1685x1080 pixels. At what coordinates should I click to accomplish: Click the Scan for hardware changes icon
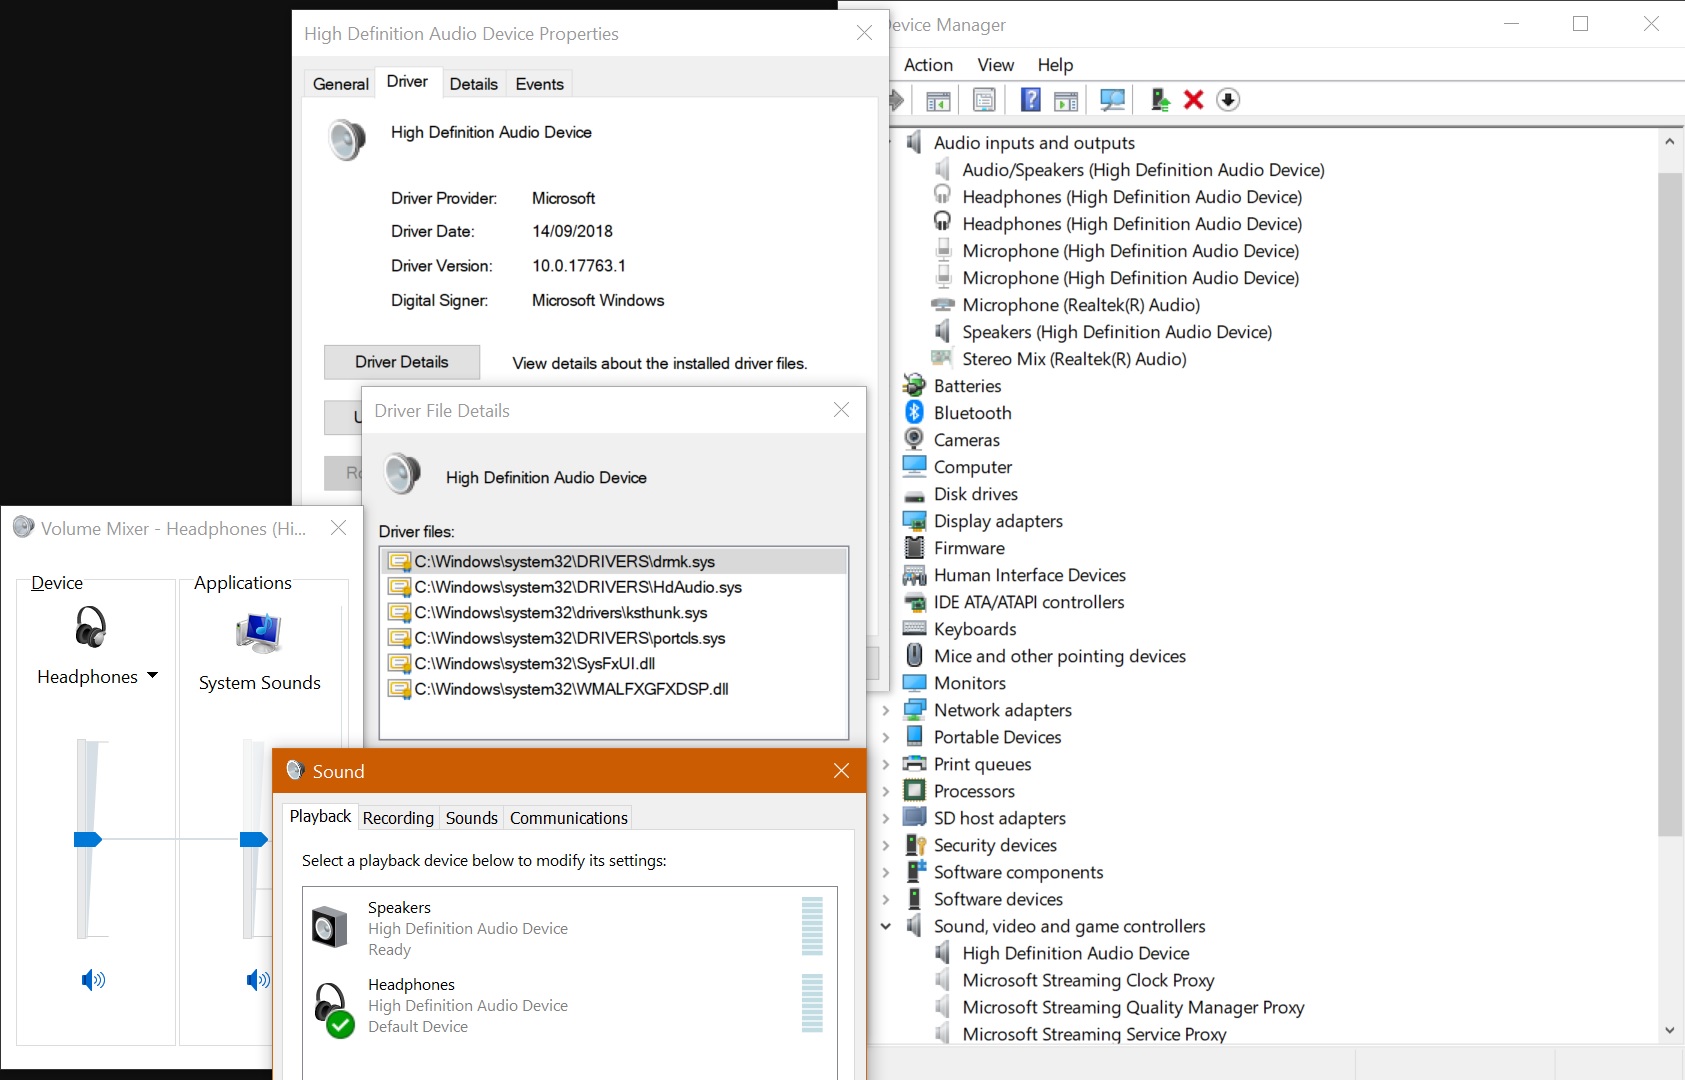(1112, 100)
